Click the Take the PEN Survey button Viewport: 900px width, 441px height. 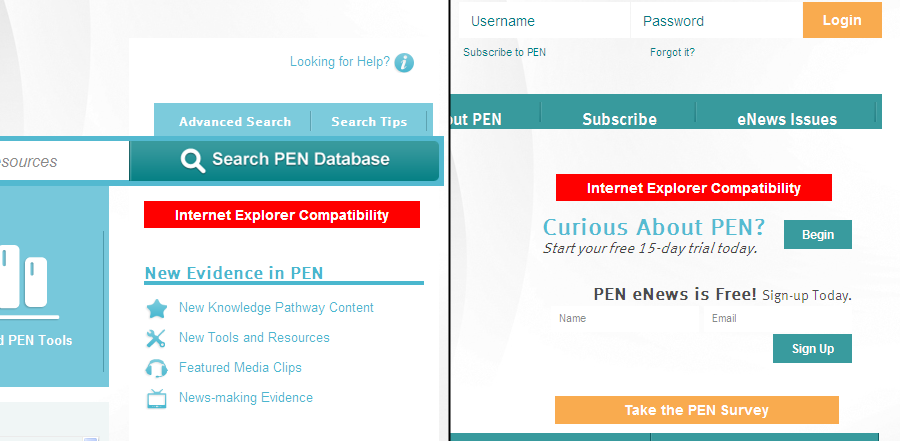click(x=697, y=410)
